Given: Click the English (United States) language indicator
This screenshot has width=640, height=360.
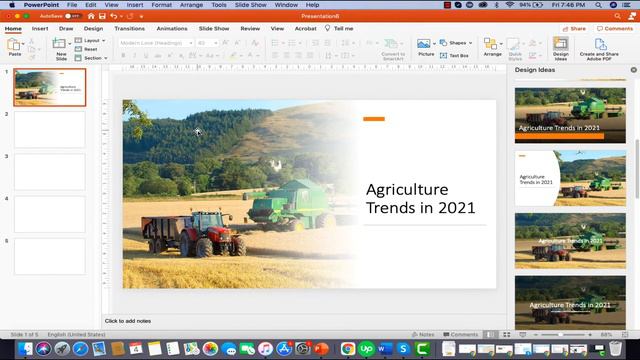Looking at the screenshot, I should click(76, 335).
